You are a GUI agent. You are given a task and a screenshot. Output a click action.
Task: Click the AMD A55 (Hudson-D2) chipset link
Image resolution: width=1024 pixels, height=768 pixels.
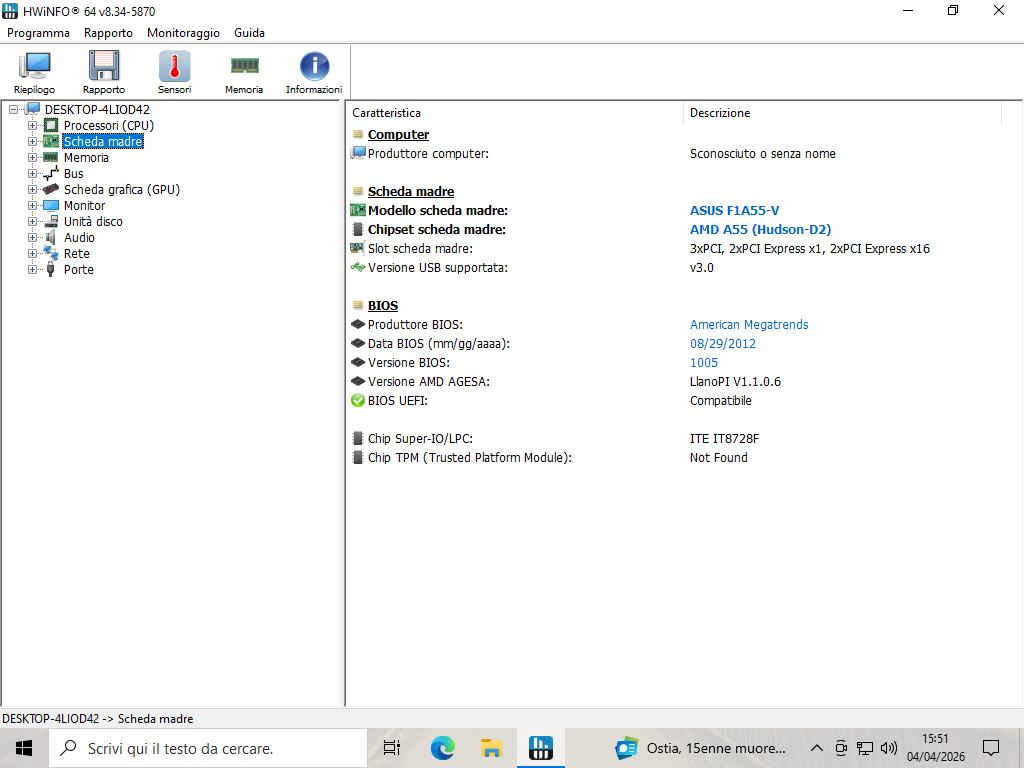760,229
